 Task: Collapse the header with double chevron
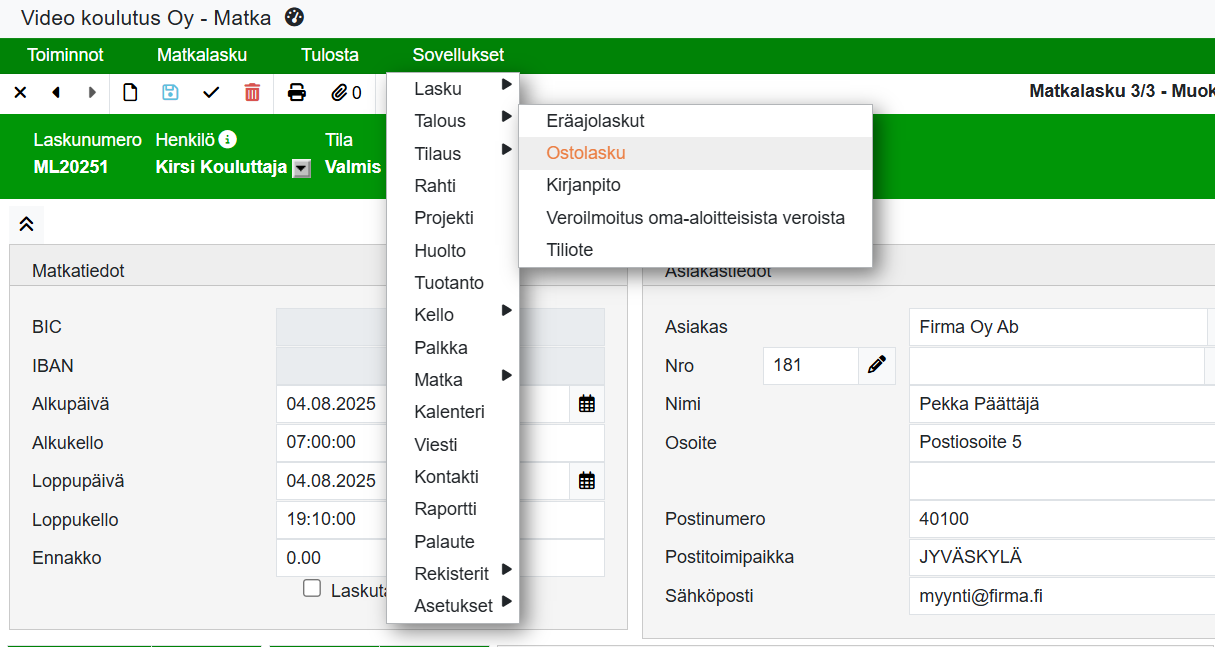pos(27,224)
